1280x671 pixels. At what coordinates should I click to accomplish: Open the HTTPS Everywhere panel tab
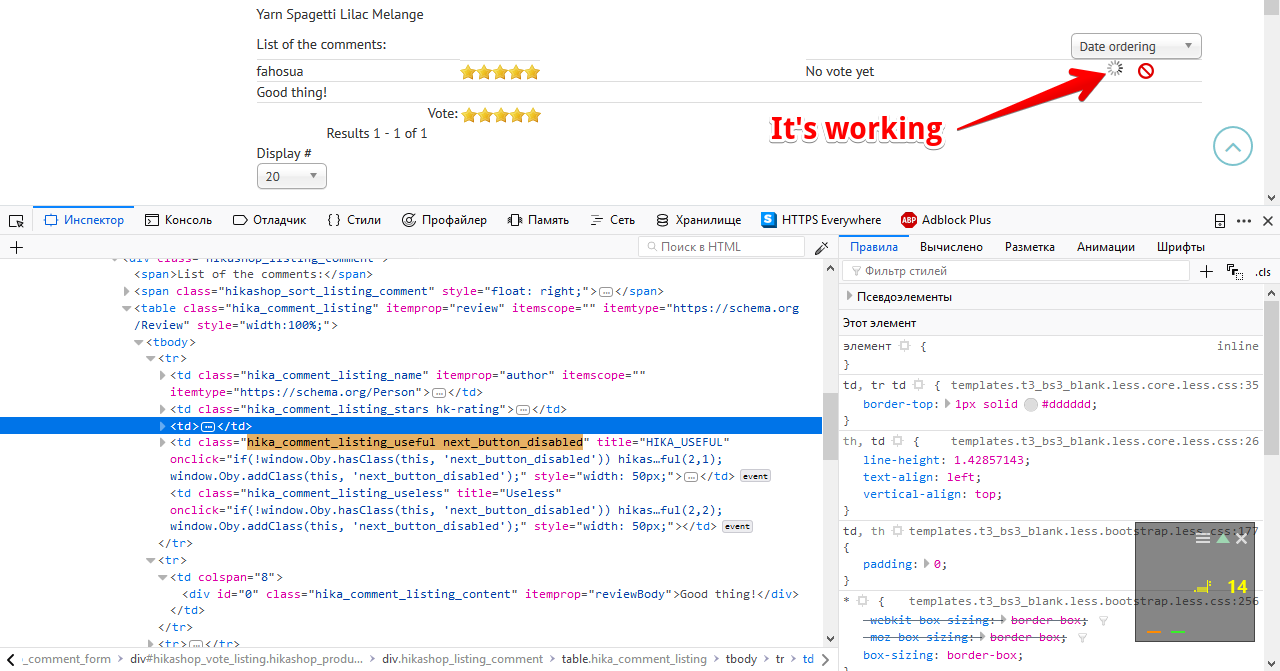821,220
